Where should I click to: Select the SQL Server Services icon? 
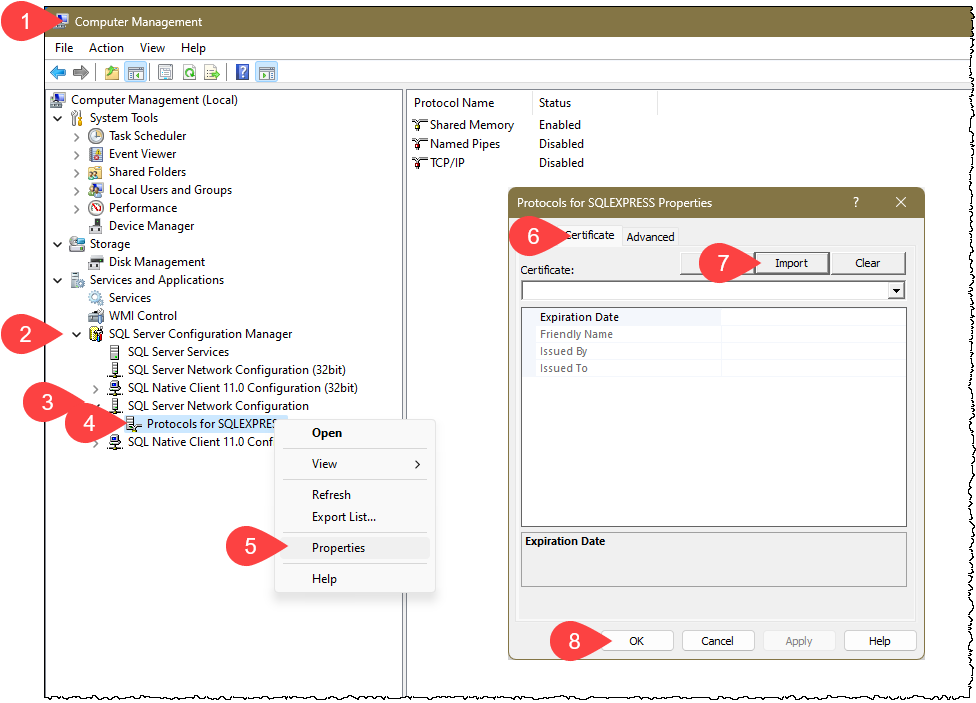click(115, 352)
